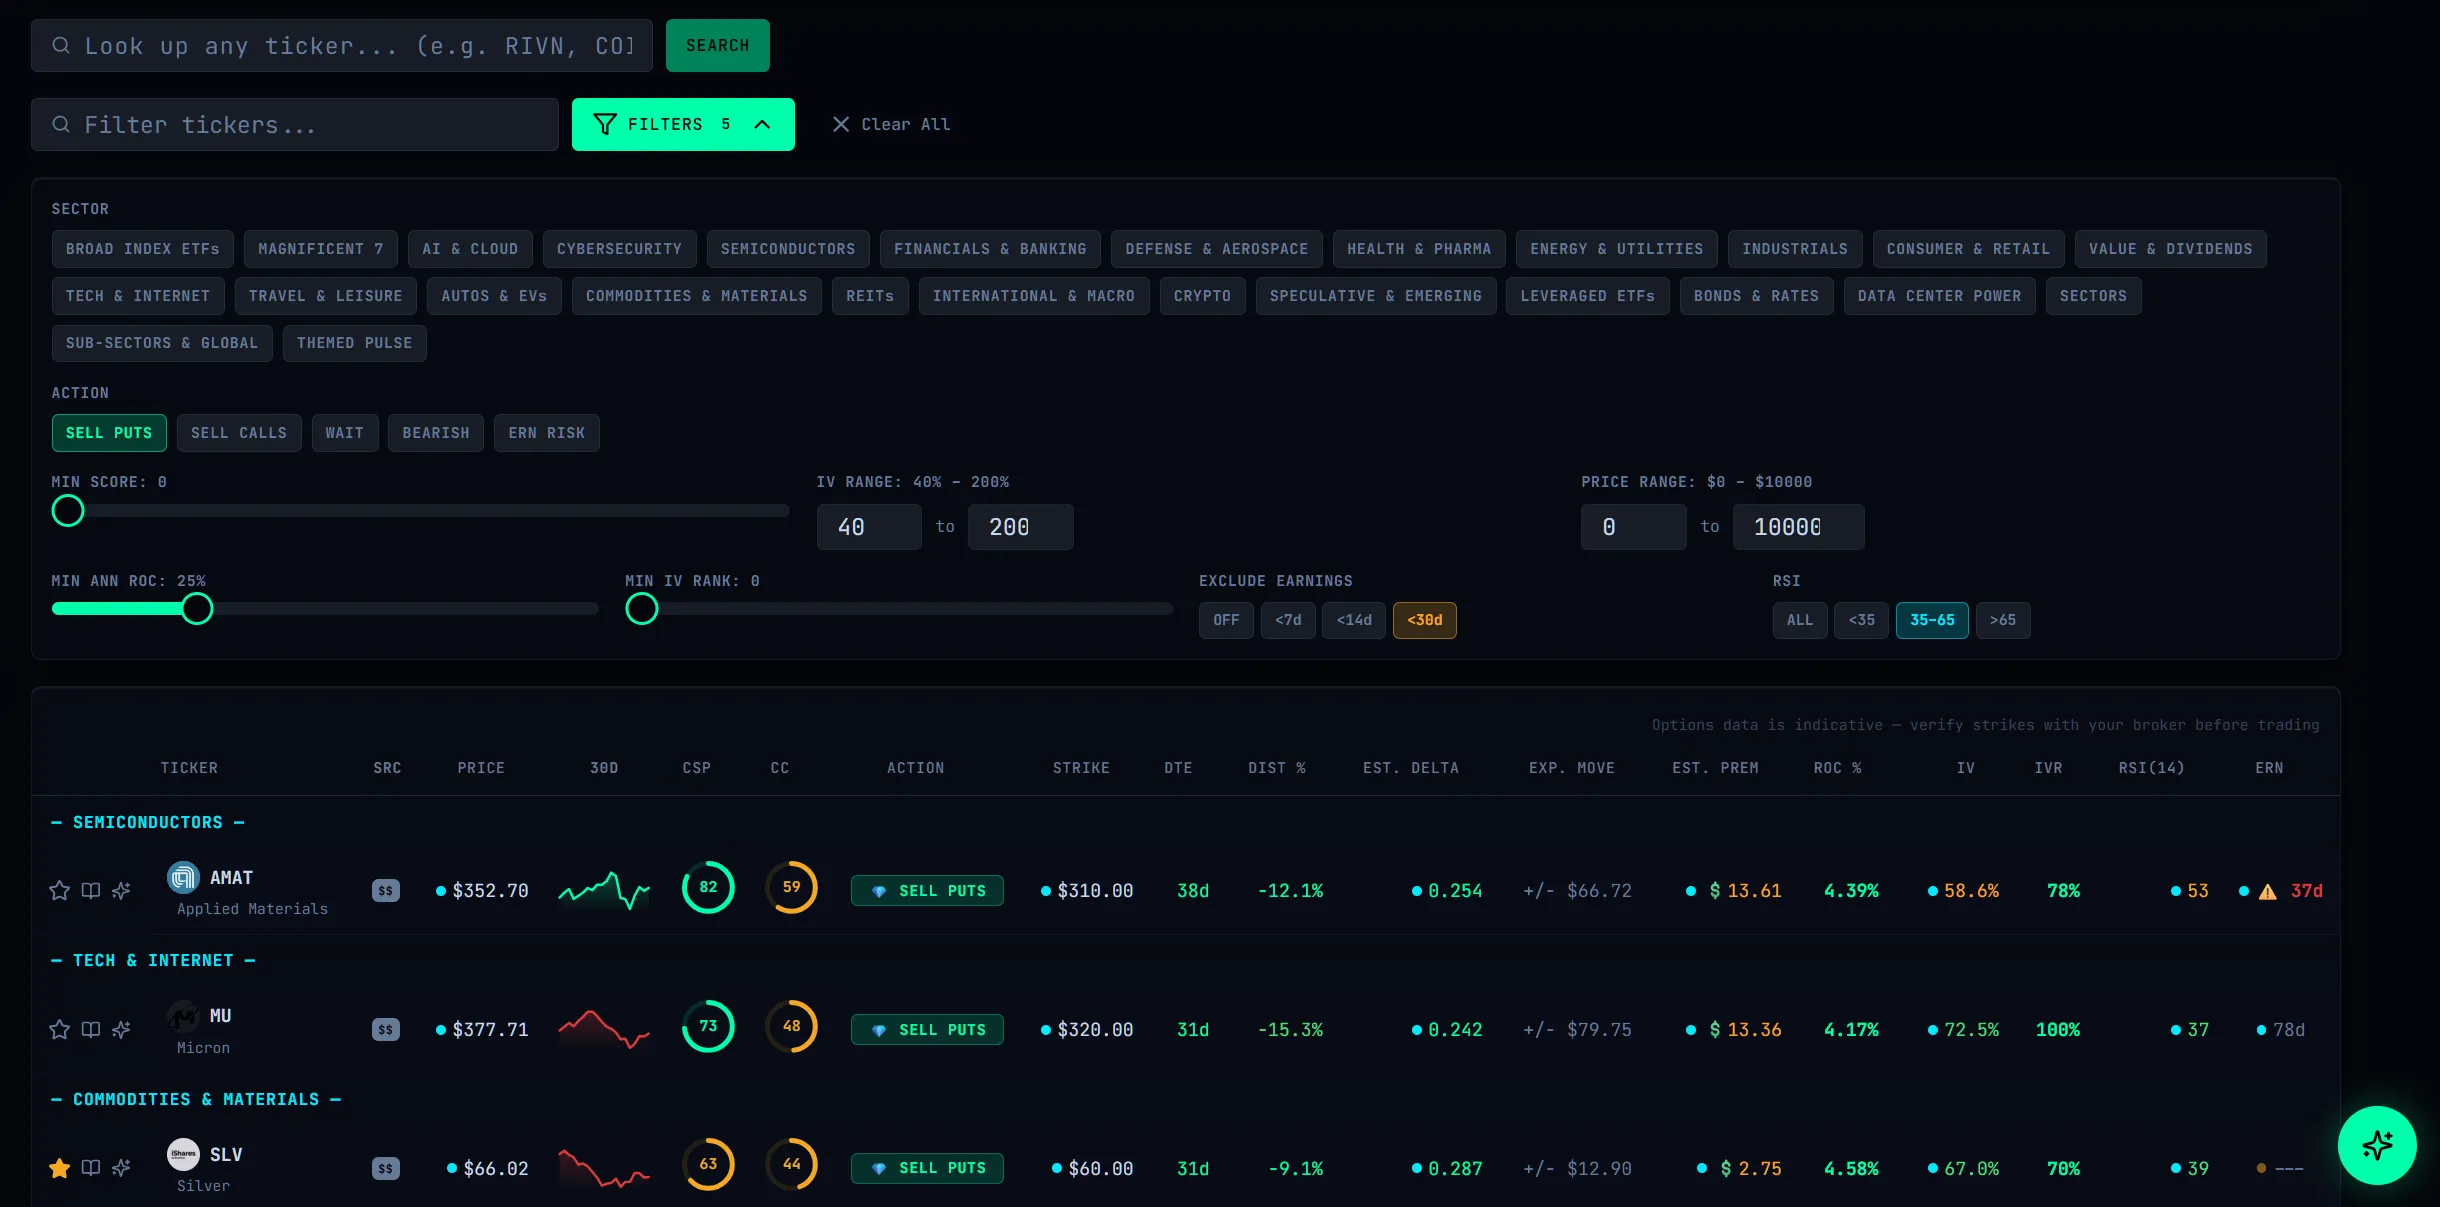Click the Micron logo icon
Viewport: 2440px width, 1207px height.
point(183,1016)
